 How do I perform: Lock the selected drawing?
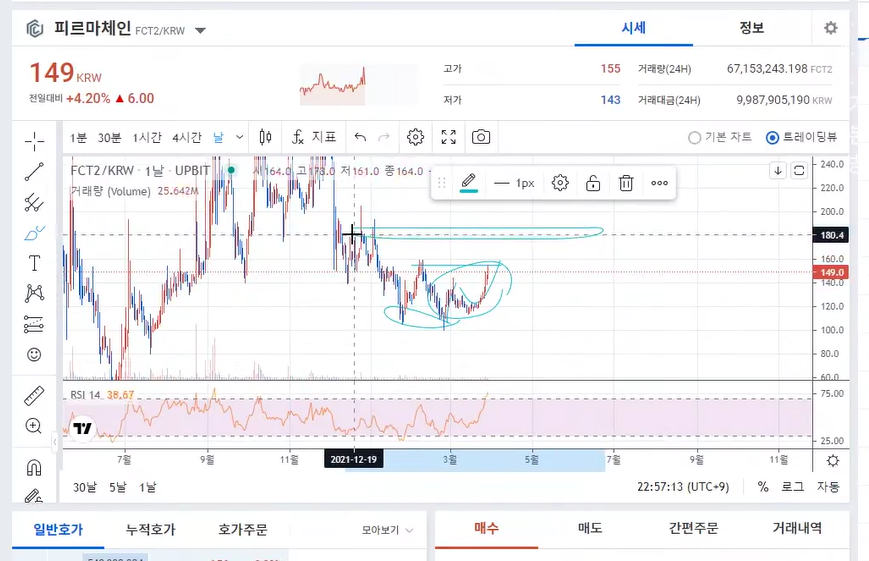tap(593, 183)
